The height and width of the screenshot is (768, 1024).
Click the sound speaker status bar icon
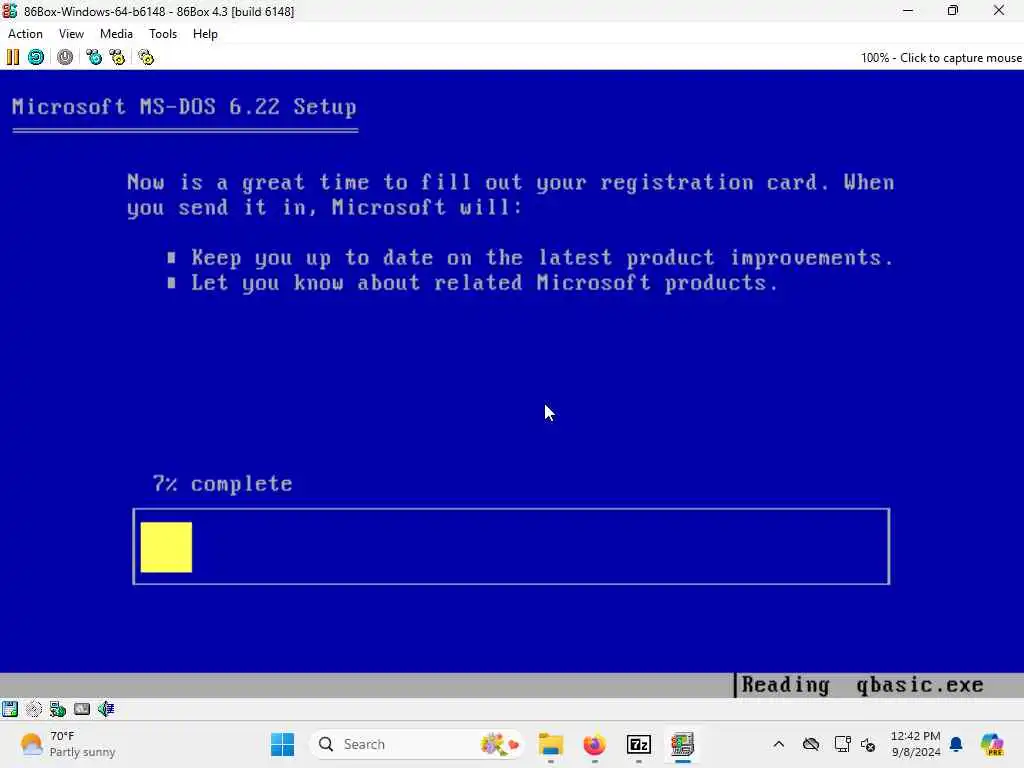(106, 709)
